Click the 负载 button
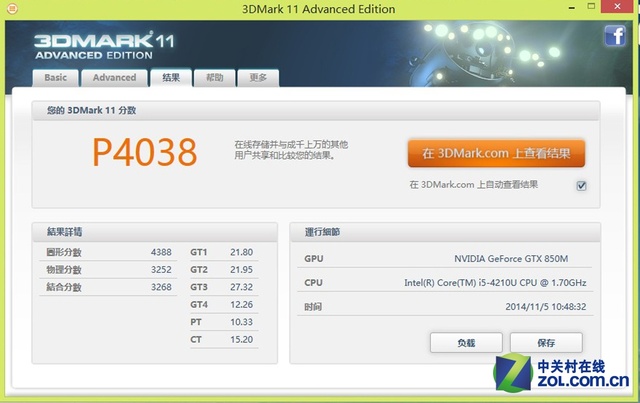 [466, 342]
